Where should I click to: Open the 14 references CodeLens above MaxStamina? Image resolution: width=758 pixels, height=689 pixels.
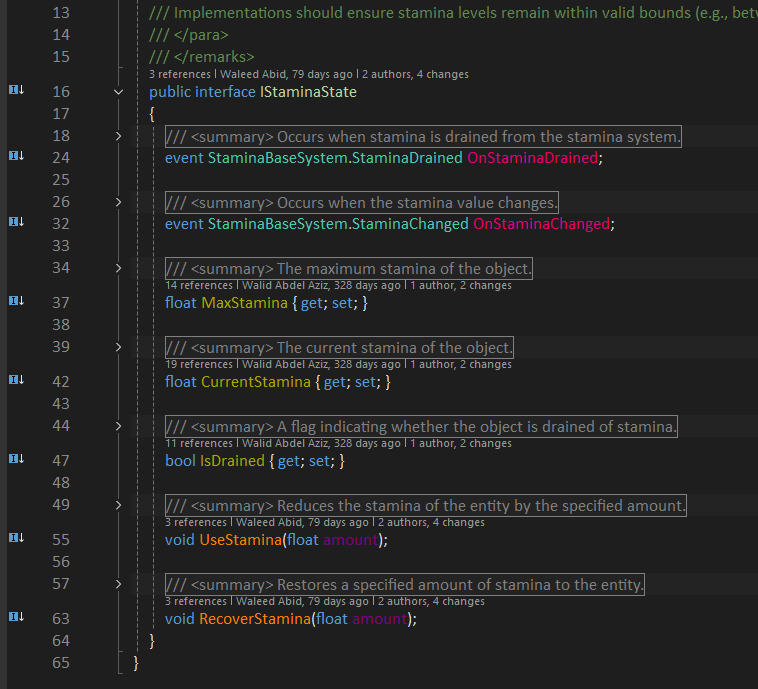point(198,286)
